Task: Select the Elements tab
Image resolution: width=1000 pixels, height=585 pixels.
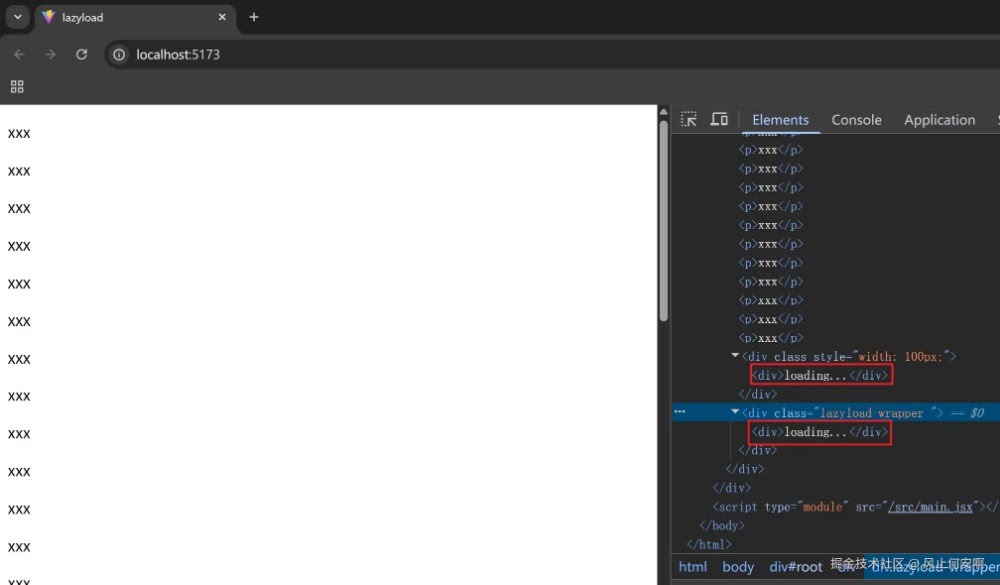Action: tap(780, 120)
